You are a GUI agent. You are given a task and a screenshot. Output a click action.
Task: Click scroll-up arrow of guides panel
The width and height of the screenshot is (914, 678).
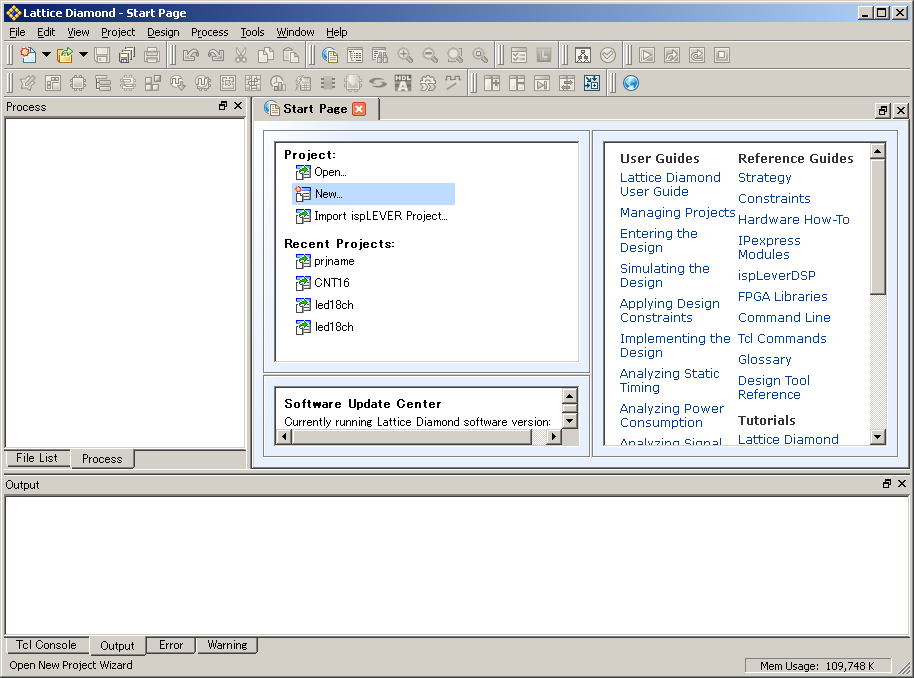coord(877,152)
